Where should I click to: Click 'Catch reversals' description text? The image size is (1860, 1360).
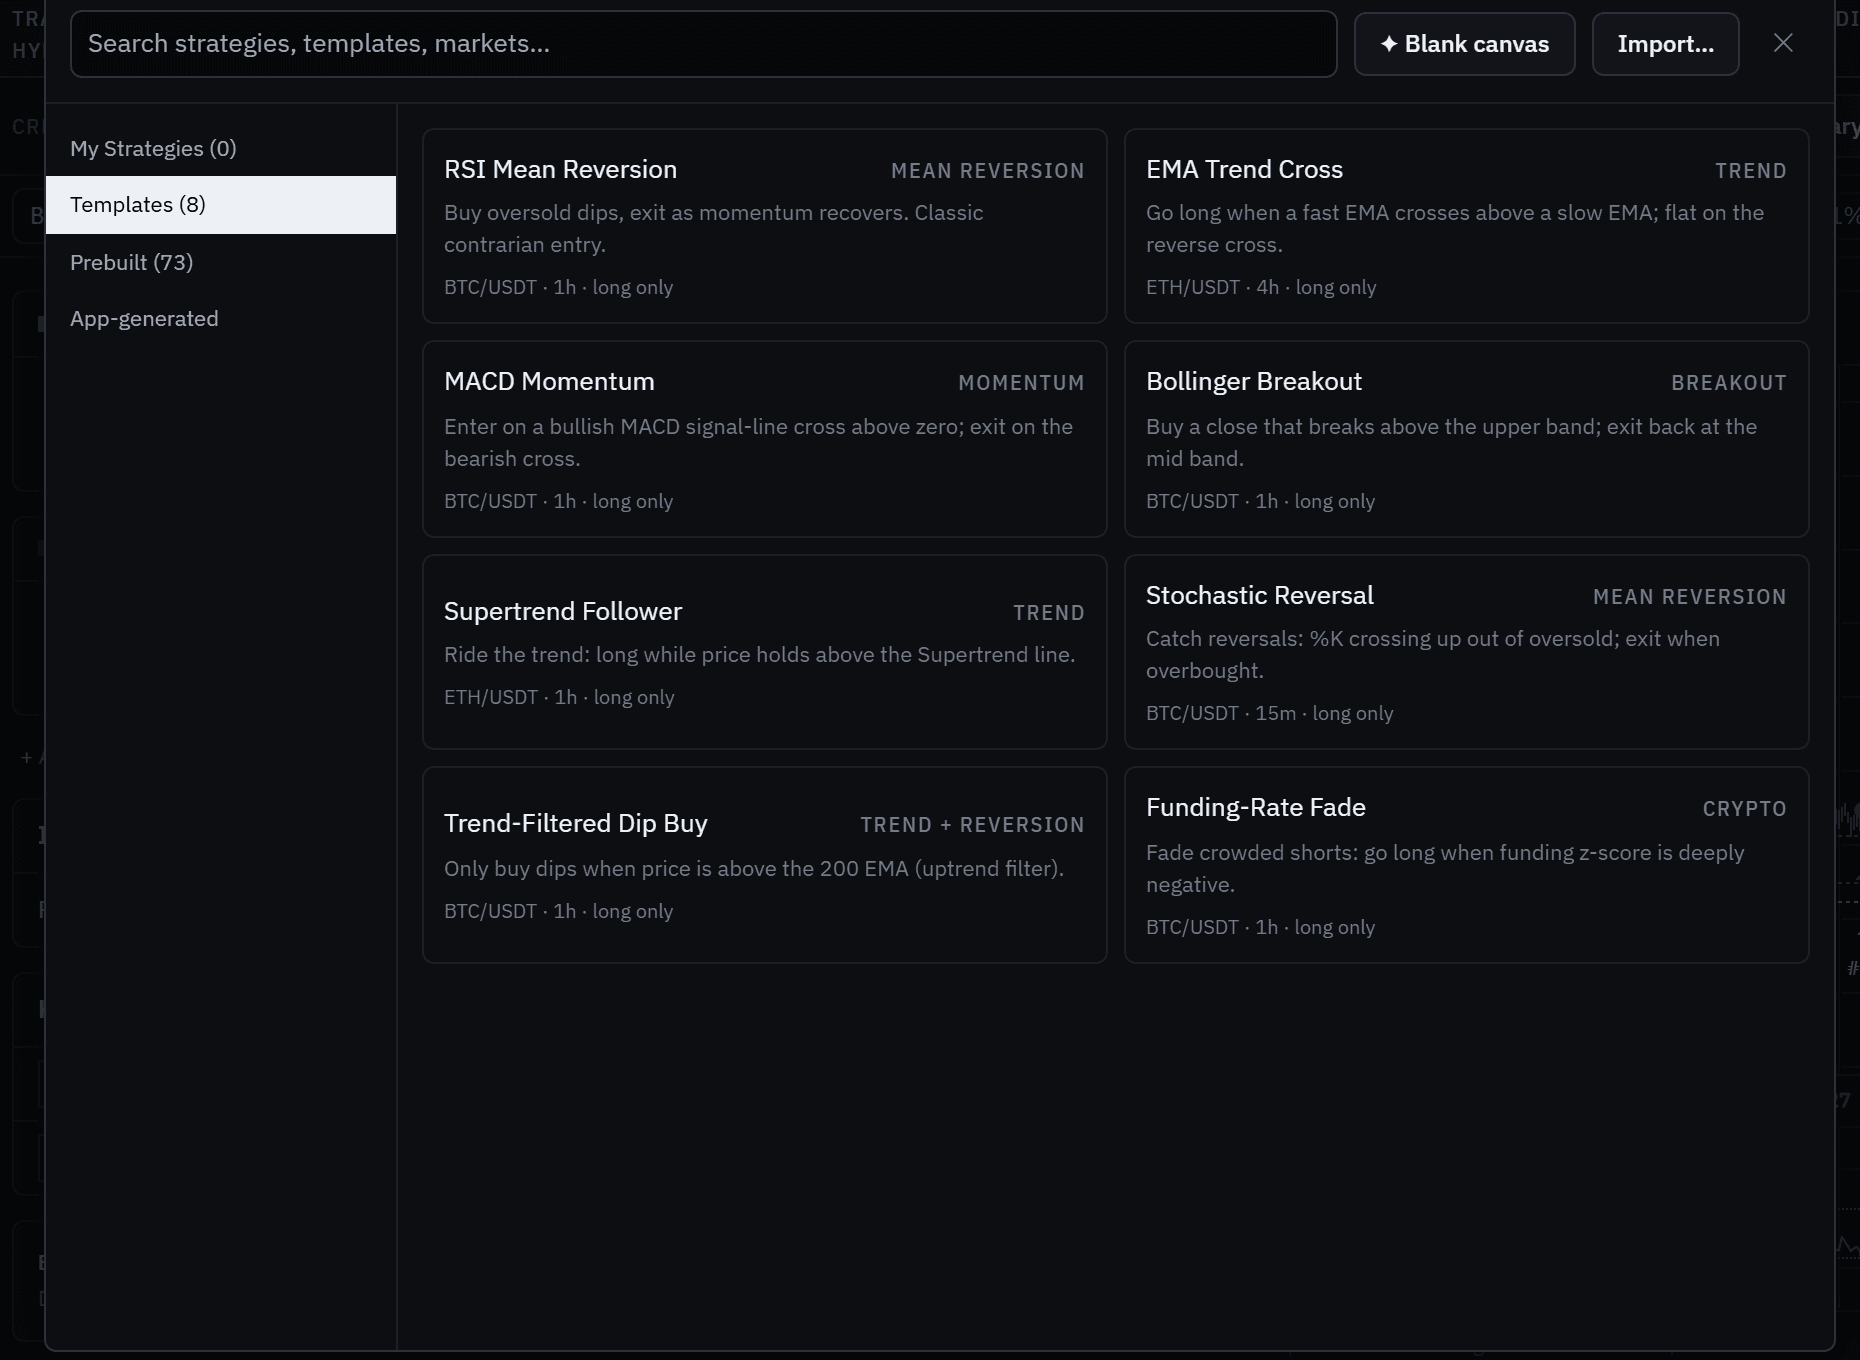1433,655
